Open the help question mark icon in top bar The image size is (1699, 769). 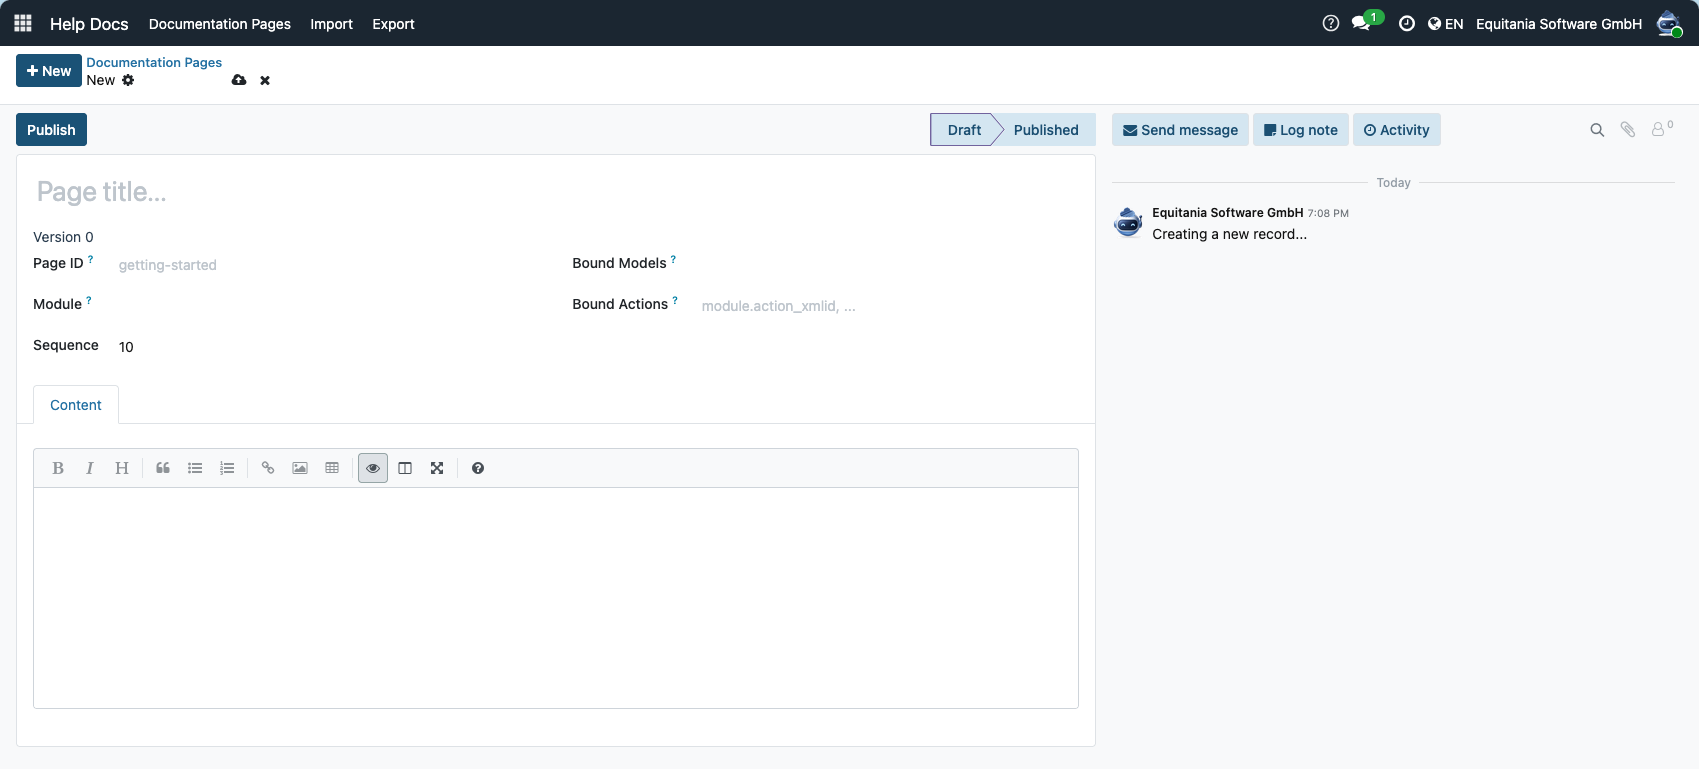click(x=1331, y=23)
